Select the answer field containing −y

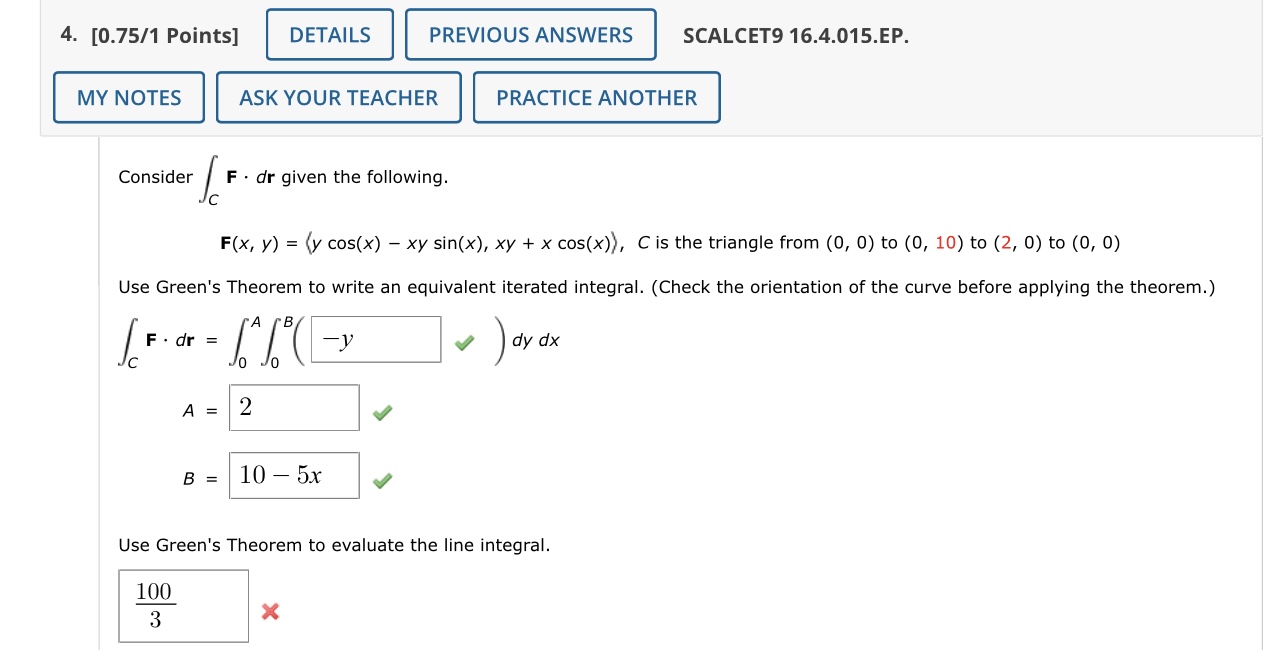tap(375, 339)
